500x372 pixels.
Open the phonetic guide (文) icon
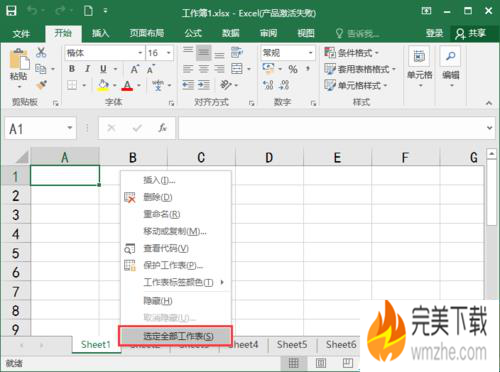(x=158, y=86)
